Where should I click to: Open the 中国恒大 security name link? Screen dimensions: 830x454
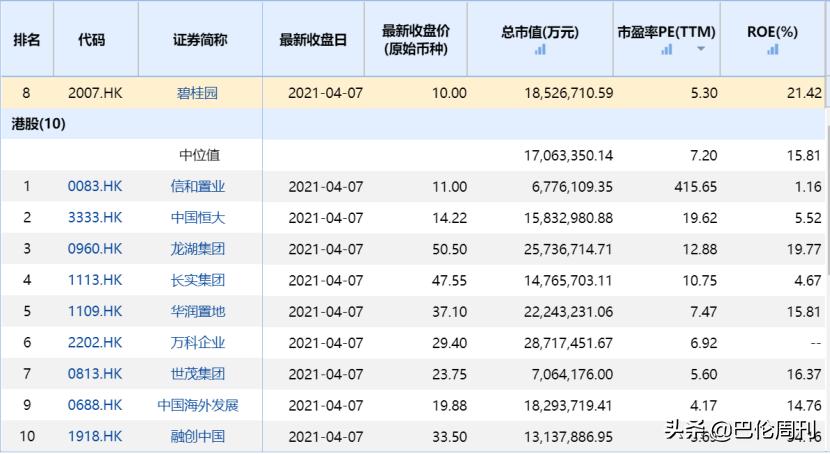pyautogui.click(x=198, y=217)
